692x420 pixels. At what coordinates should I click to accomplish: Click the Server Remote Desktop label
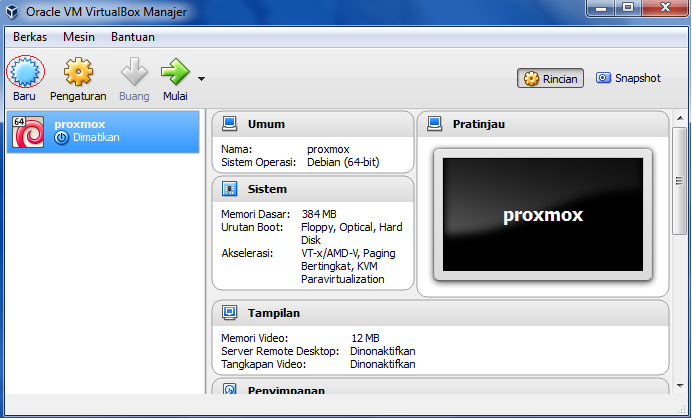tap(280, 351)
